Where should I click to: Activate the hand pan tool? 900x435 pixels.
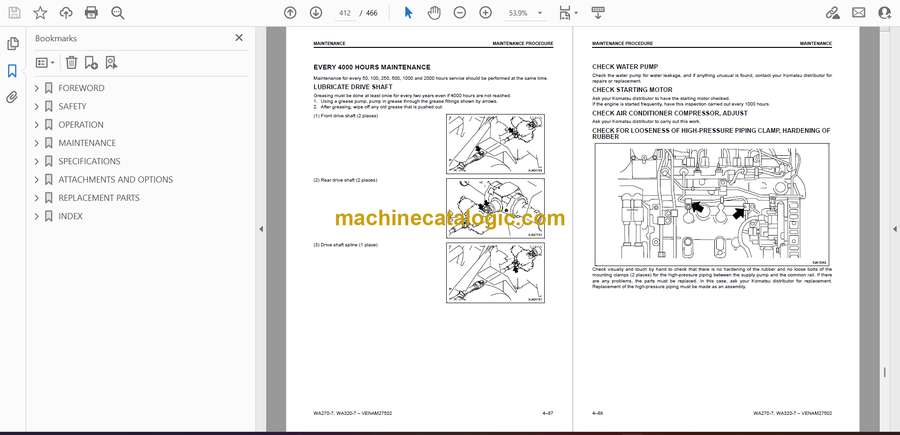[435, 13]
